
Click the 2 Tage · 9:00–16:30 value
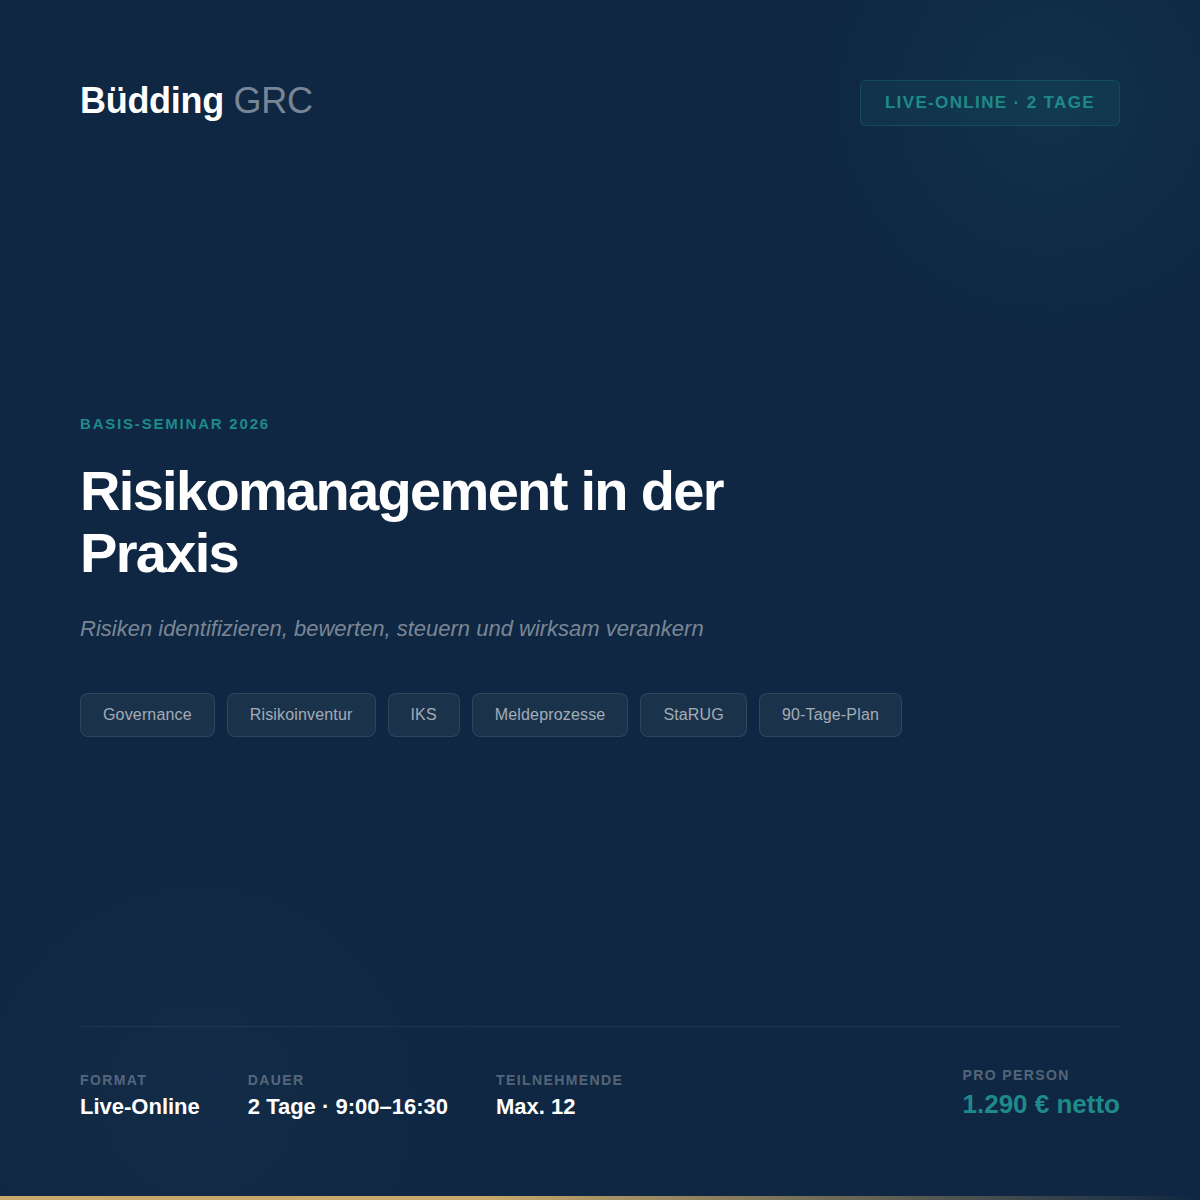(348, 1107)
